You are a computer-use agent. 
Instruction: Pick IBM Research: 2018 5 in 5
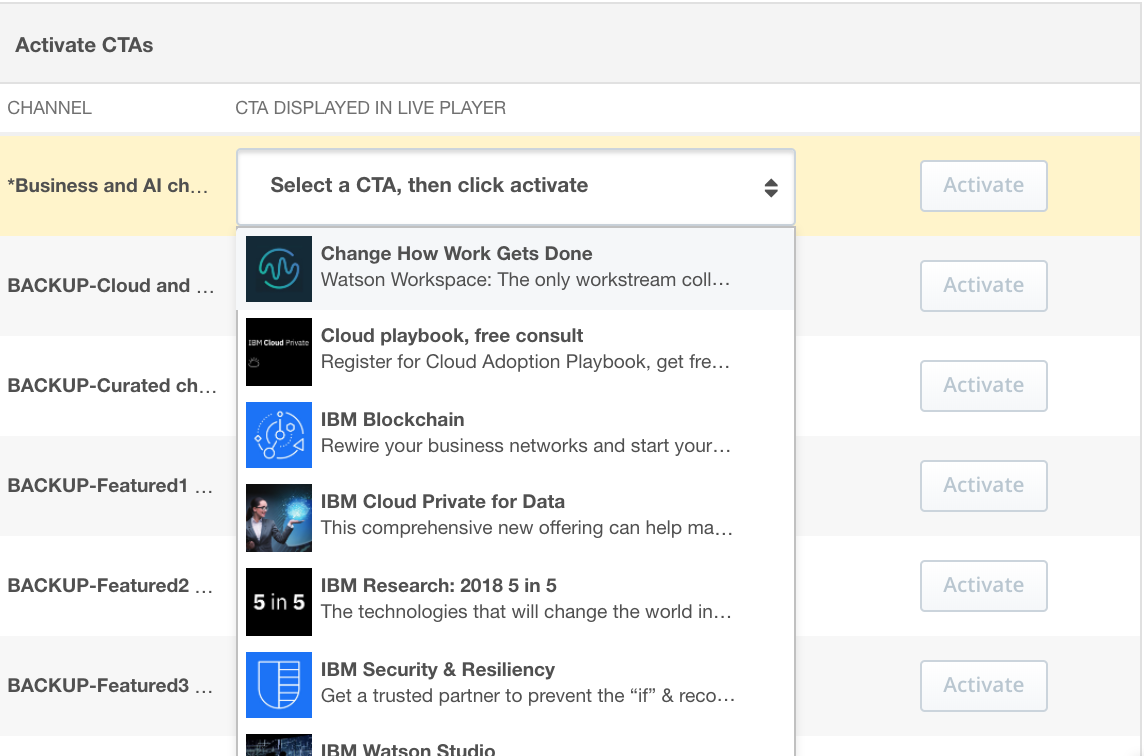click(x=515, y=602)
